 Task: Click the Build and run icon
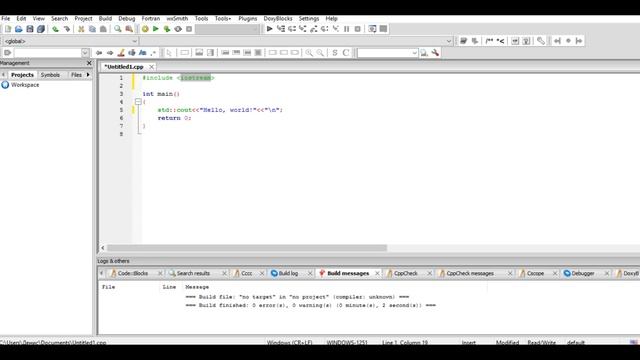pos(167,29)
